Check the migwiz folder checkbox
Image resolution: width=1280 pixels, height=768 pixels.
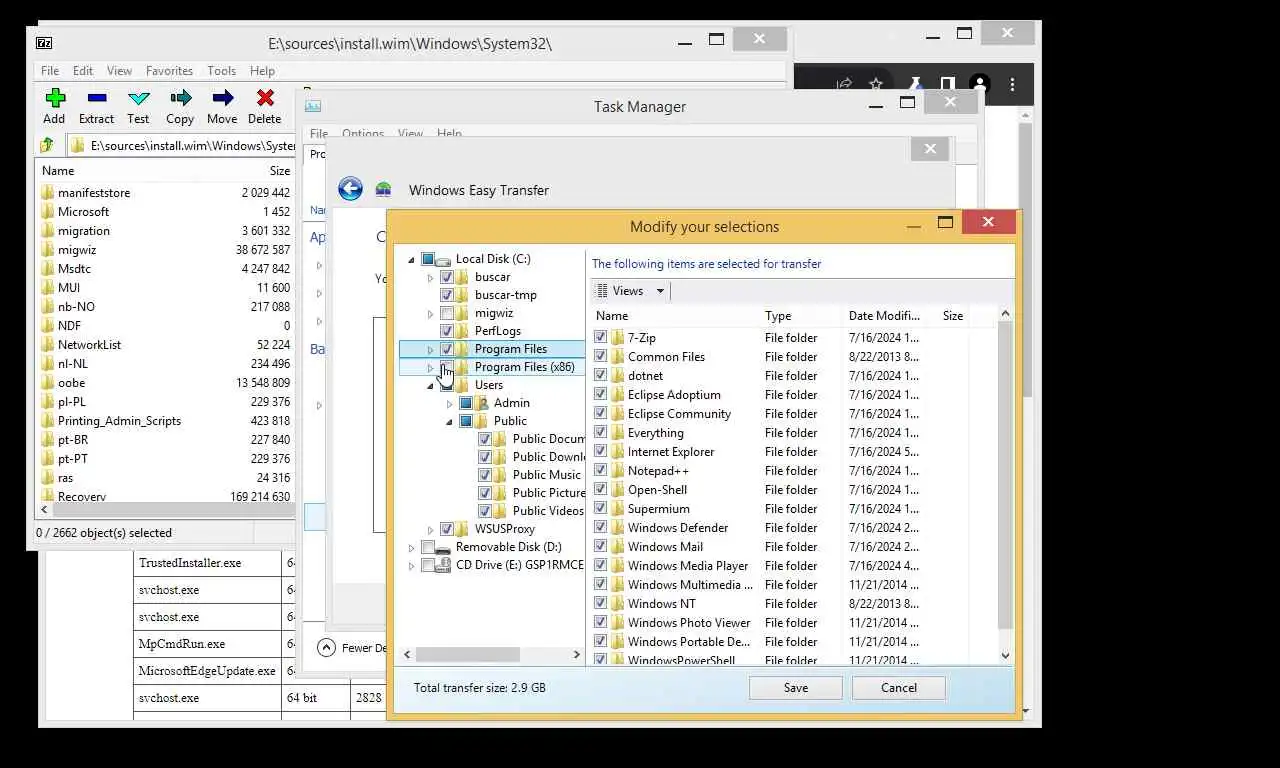[447, 313]
